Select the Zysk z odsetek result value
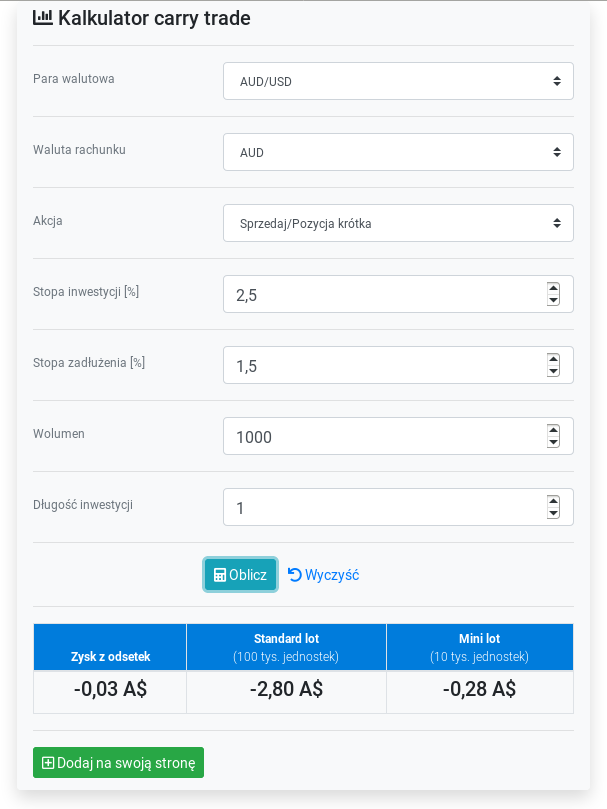The height and width of the screenshot is (809, 607). tap(110, 689)
